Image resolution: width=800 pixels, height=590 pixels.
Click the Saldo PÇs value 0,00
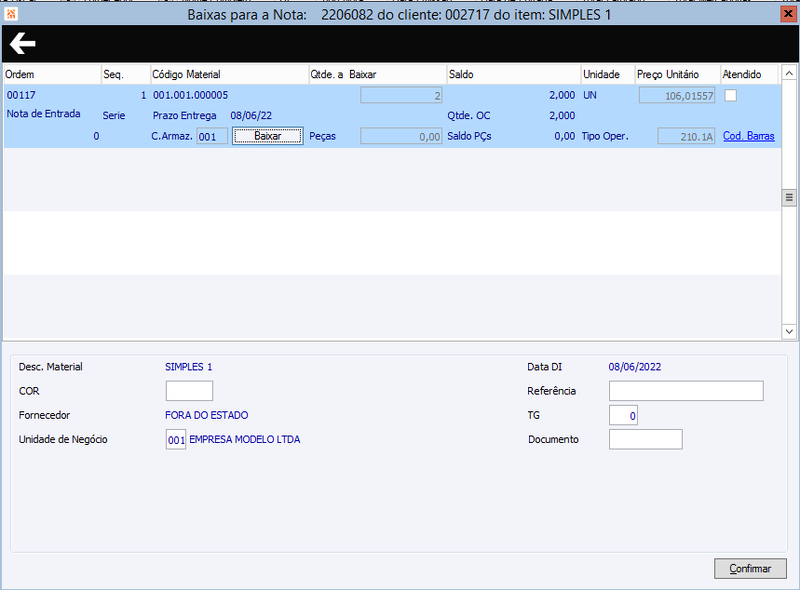(564, 136)
